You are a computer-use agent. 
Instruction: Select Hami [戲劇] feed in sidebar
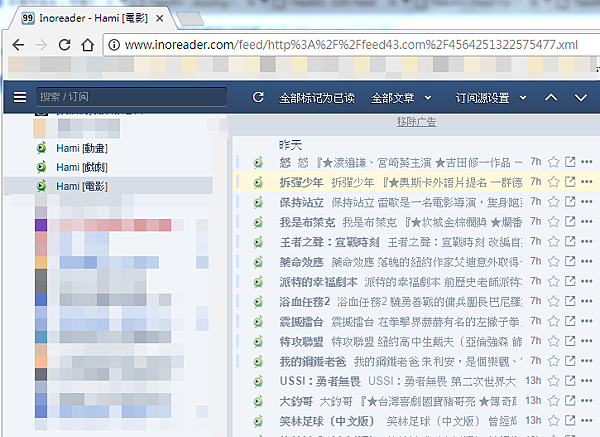pyautogui.click(x=82, y=167)
